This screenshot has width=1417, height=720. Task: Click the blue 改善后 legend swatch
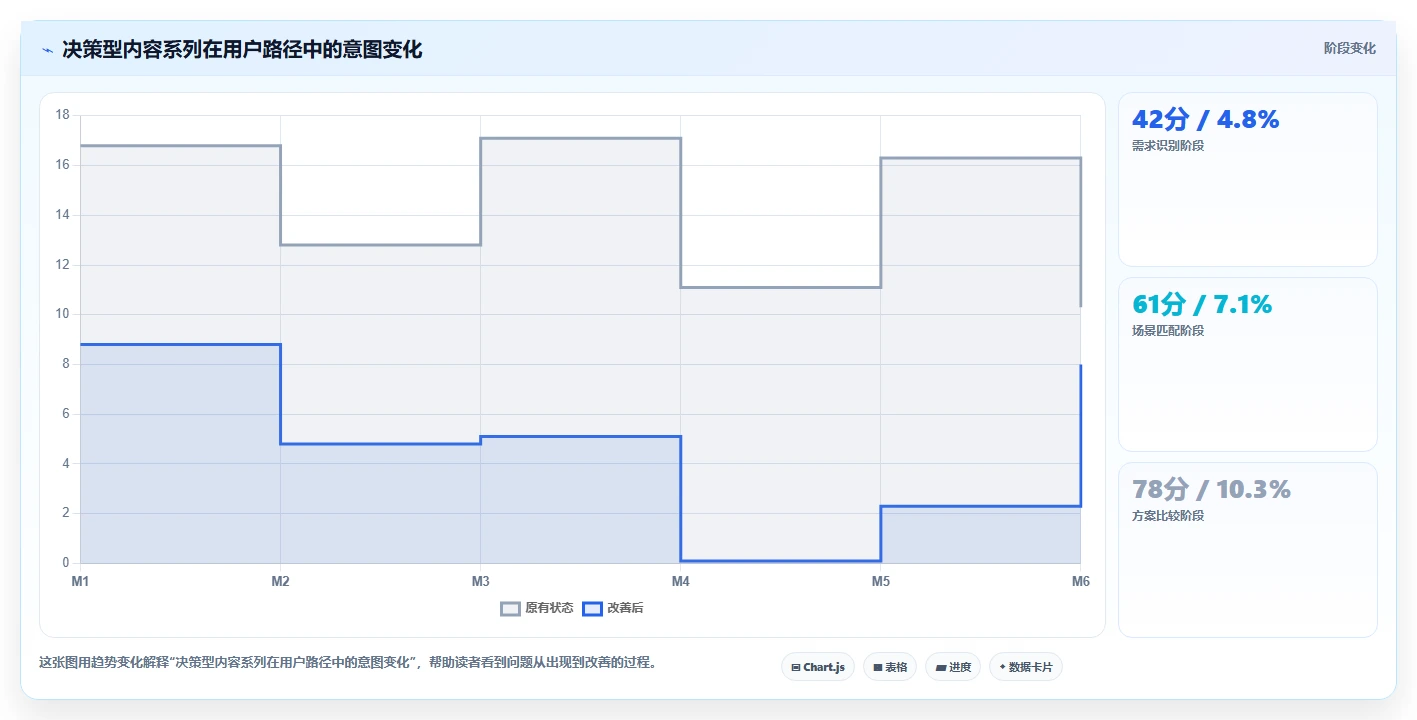coord(592,608)
